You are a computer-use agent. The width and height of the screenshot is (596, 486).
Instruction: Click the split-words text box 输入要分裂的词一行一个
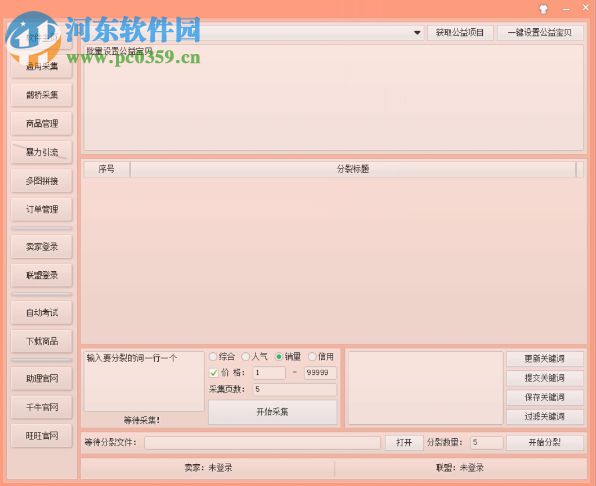(144, 381)
